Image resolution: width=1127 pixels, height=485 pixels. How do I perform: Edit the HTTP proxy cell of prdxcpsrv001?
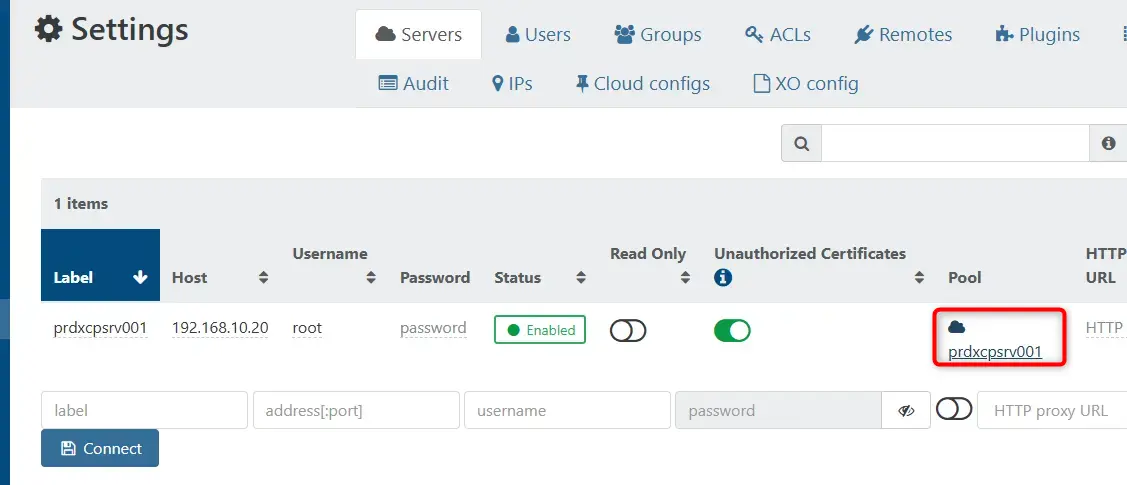click(1105, 328)
